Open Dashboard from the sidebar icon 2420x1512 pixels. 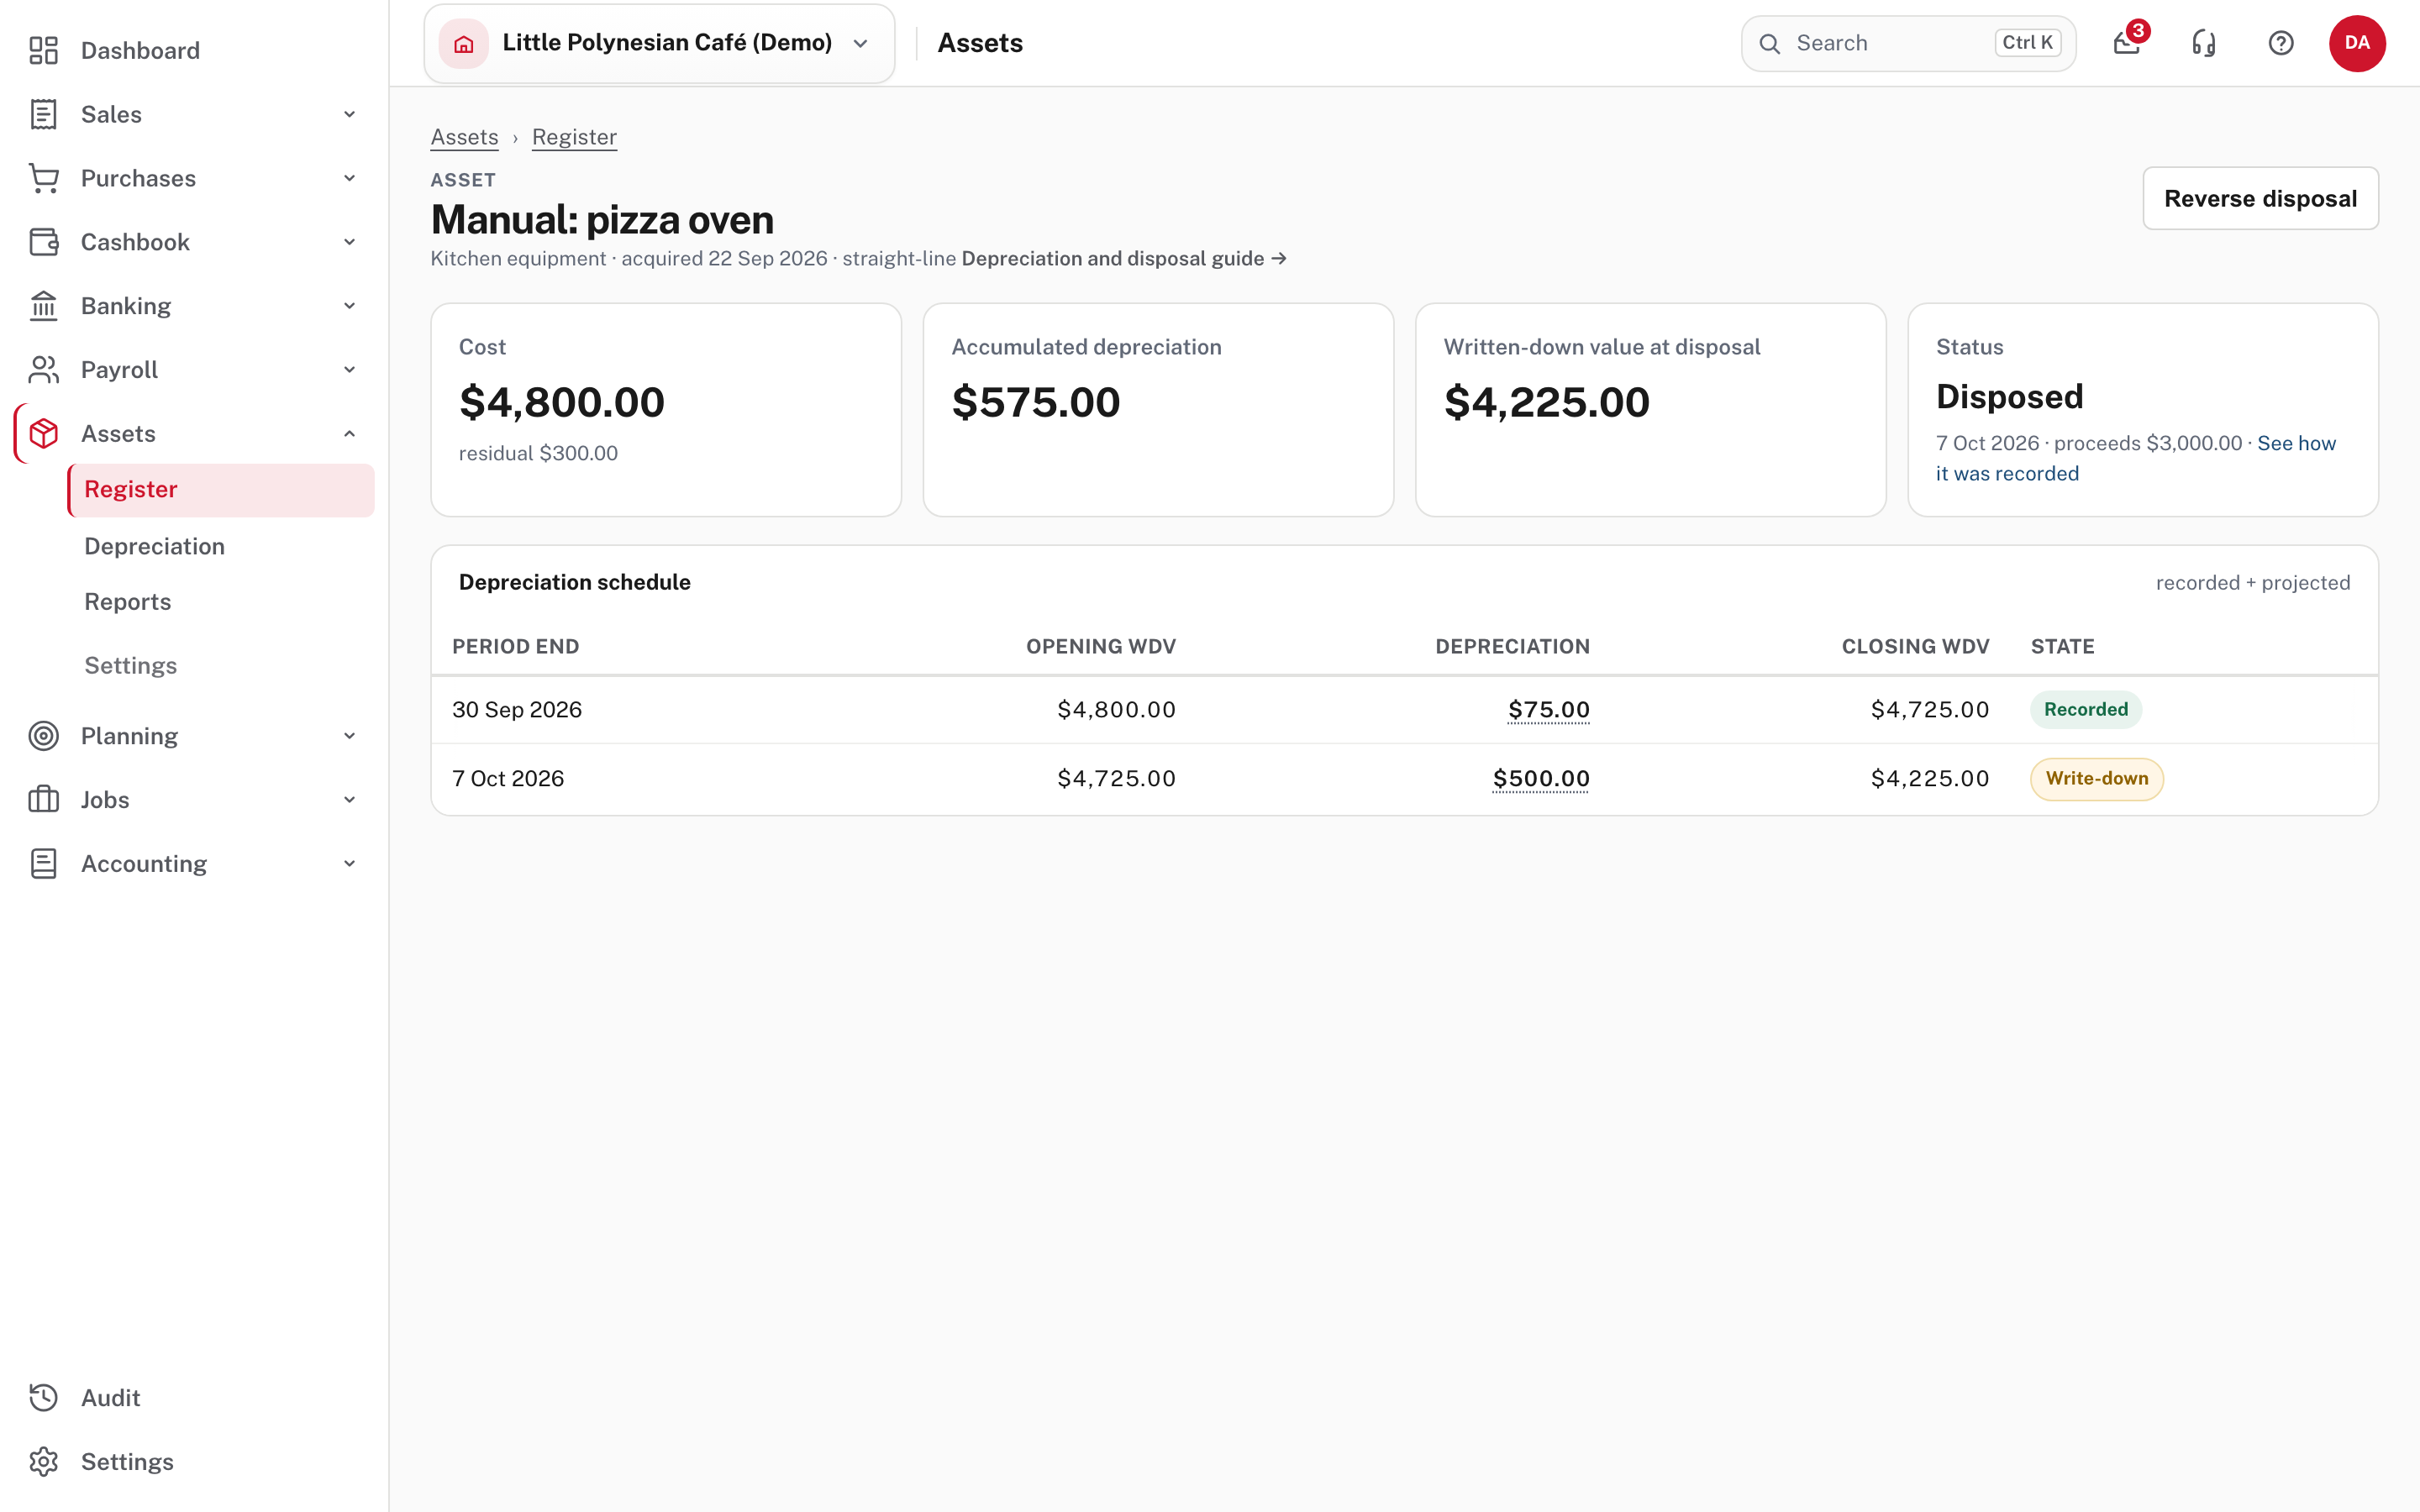pos(44,50)
